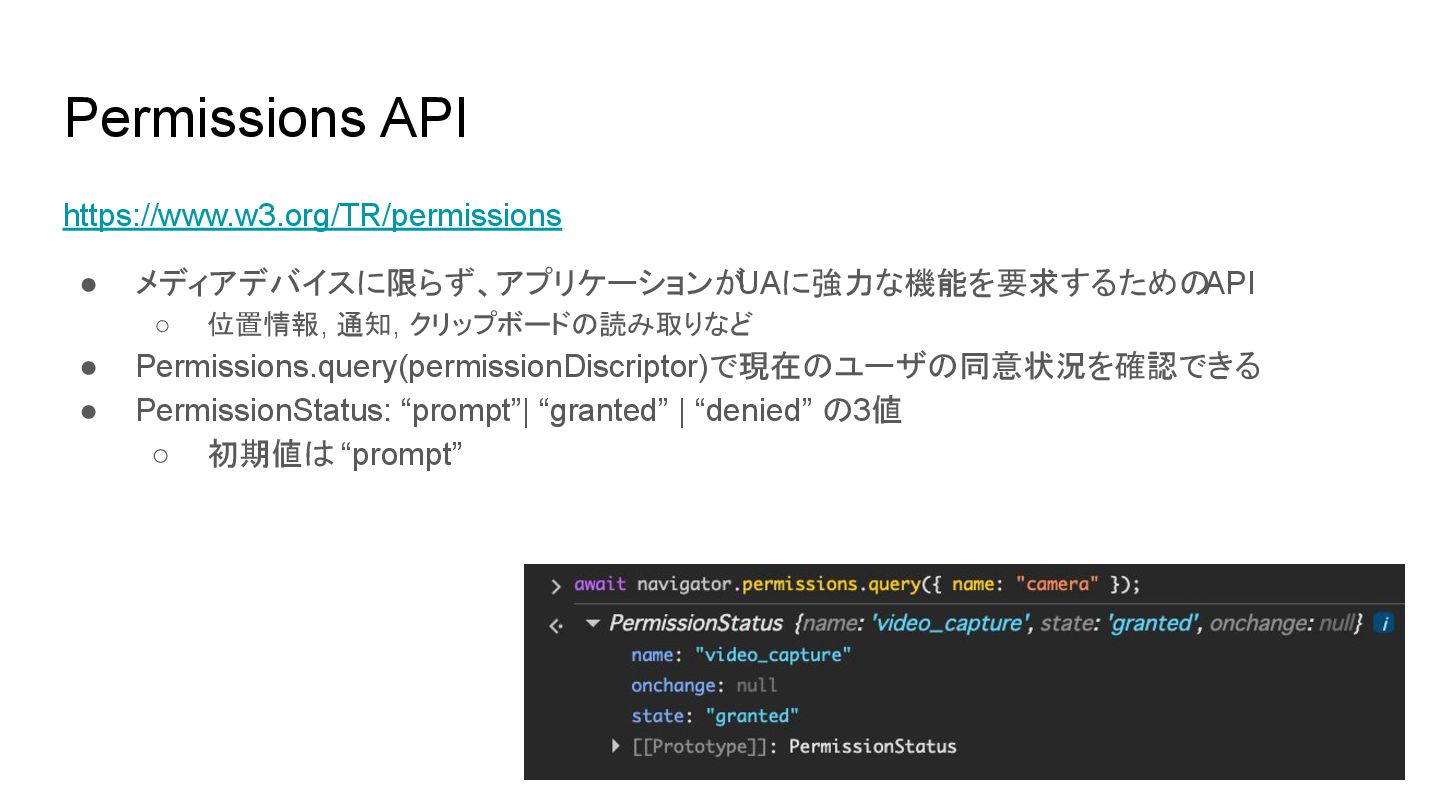Select the state: "granted" property row

coord(715,716)
